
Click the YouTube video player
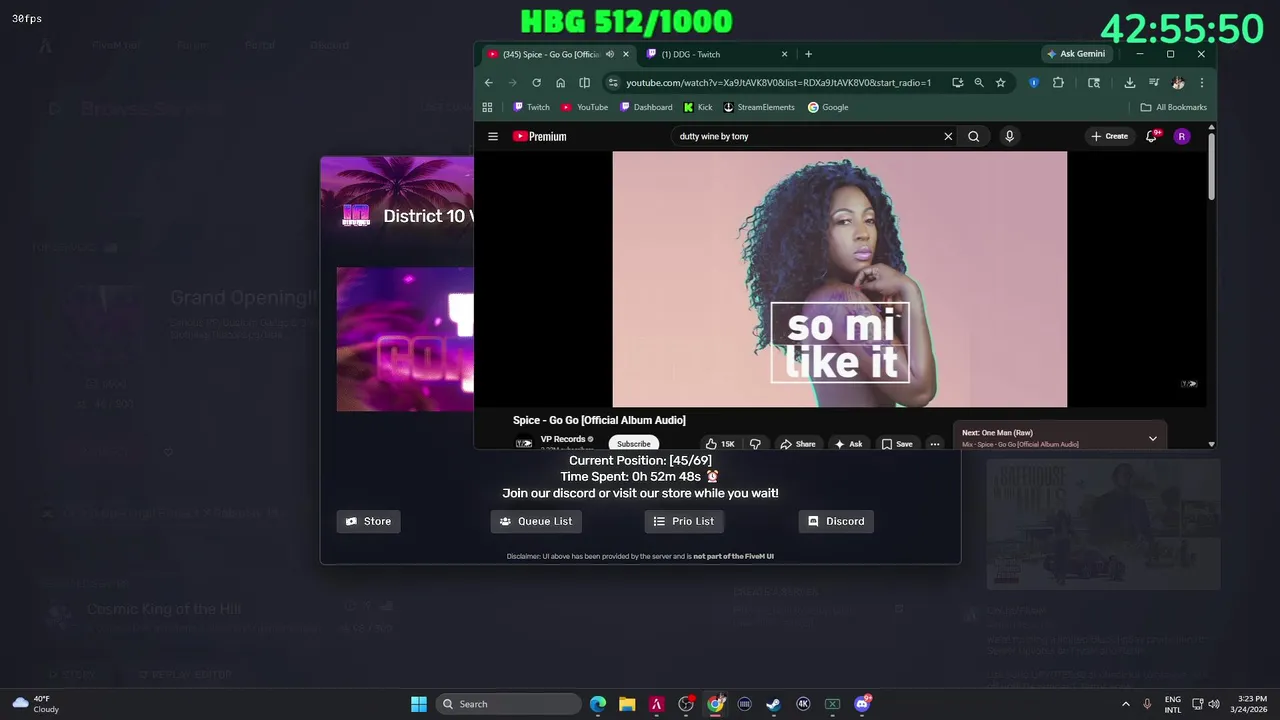coord(839,279)
